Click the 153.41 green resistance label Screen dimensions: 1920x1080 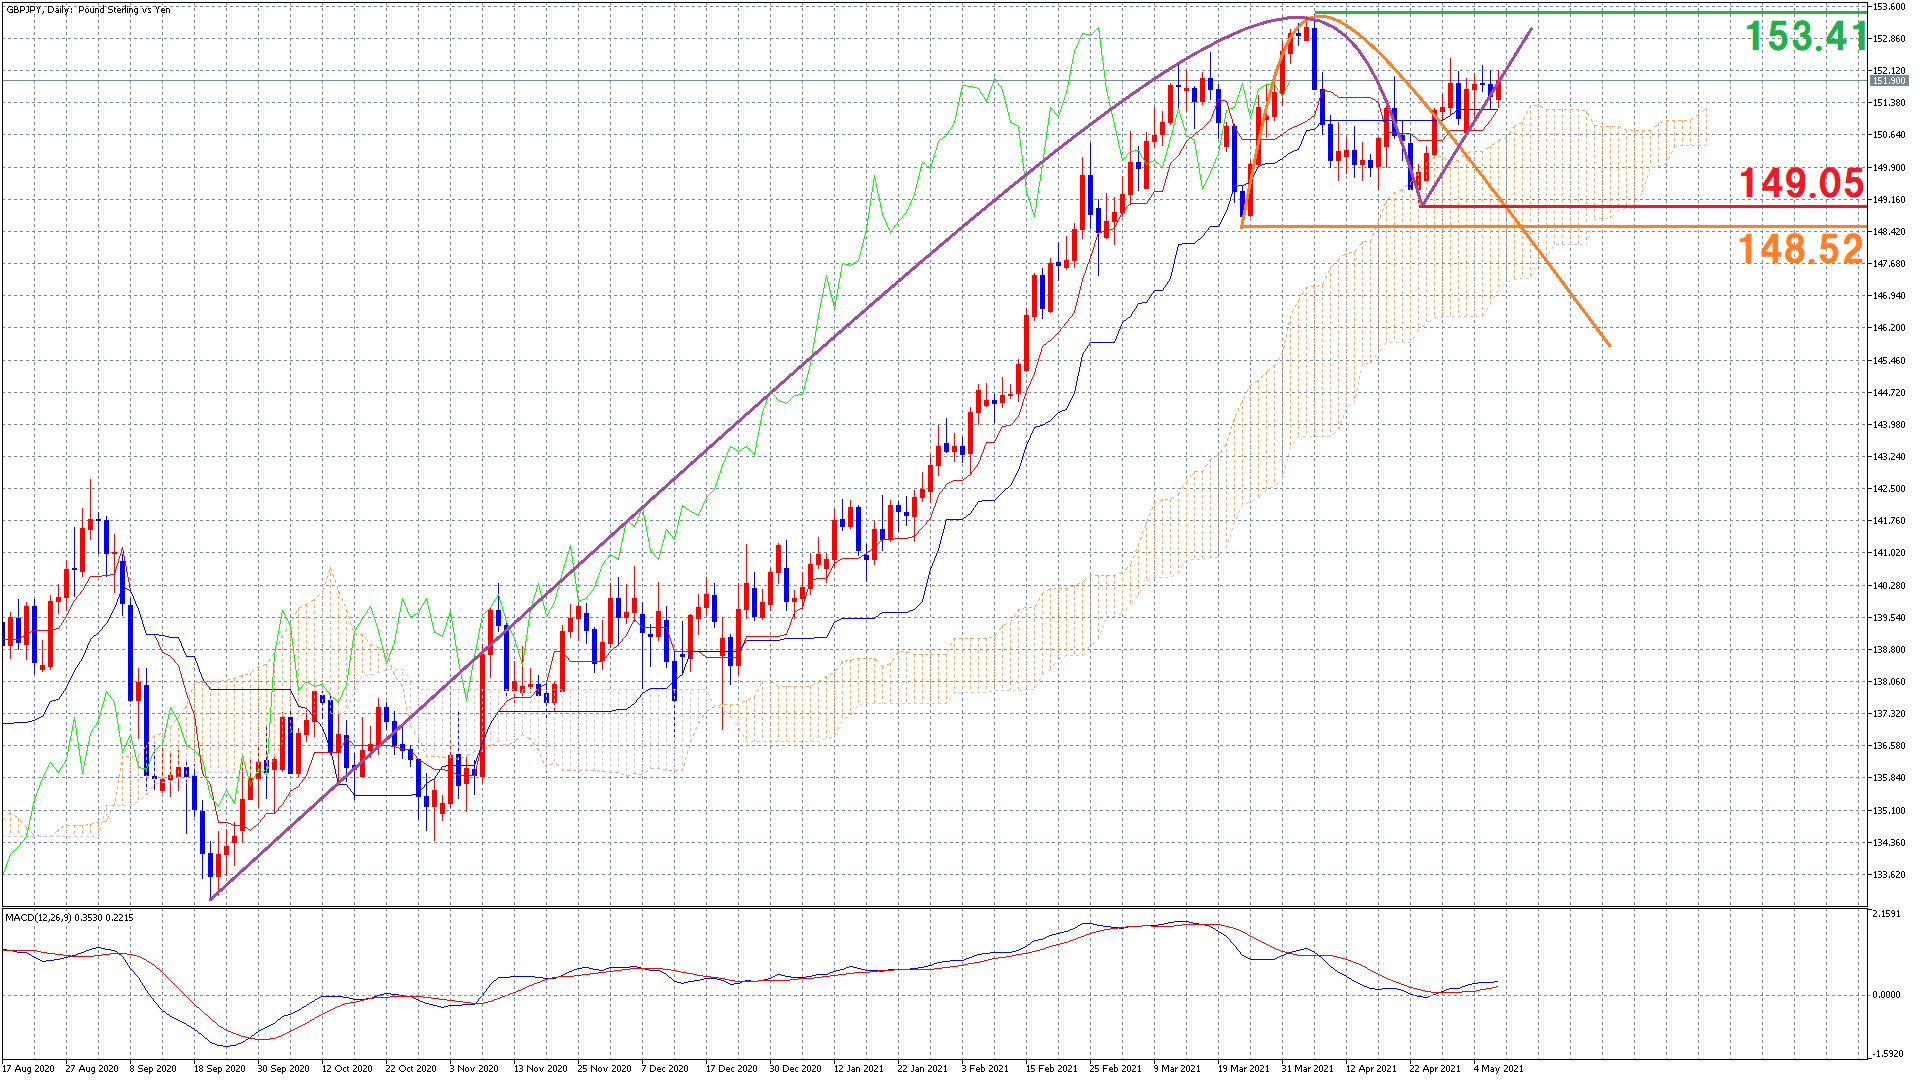[x=1805, y=37]
